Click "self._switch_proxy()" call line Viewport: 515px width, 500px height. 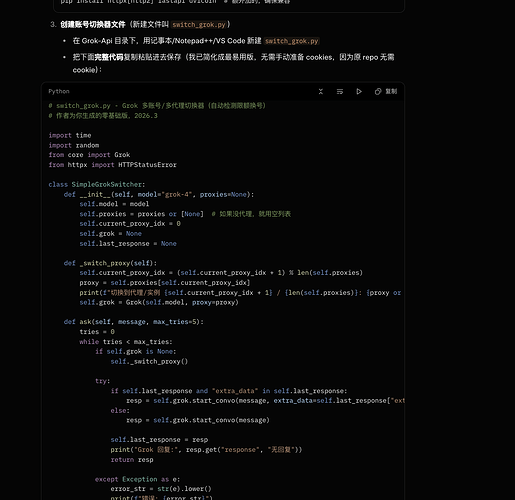pyautogui.click(x=149, y=361)
